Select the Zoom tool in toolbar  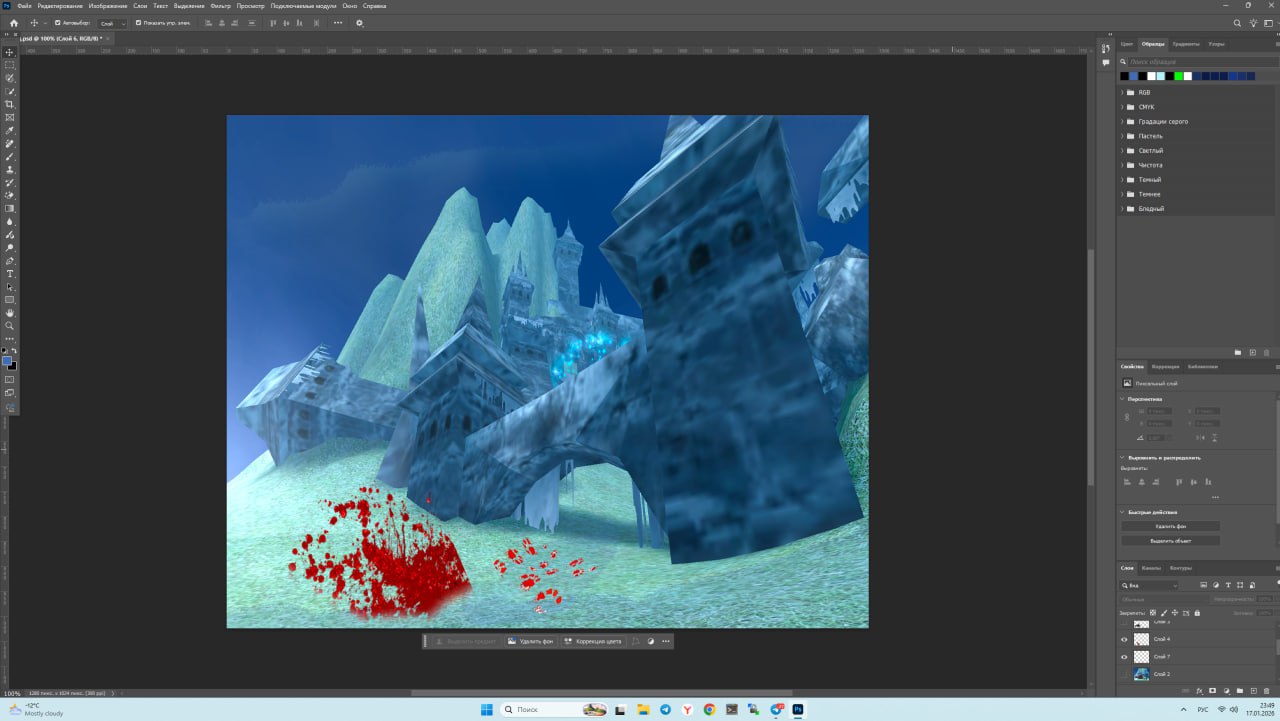pyautogui.click(x=10, y=326)
